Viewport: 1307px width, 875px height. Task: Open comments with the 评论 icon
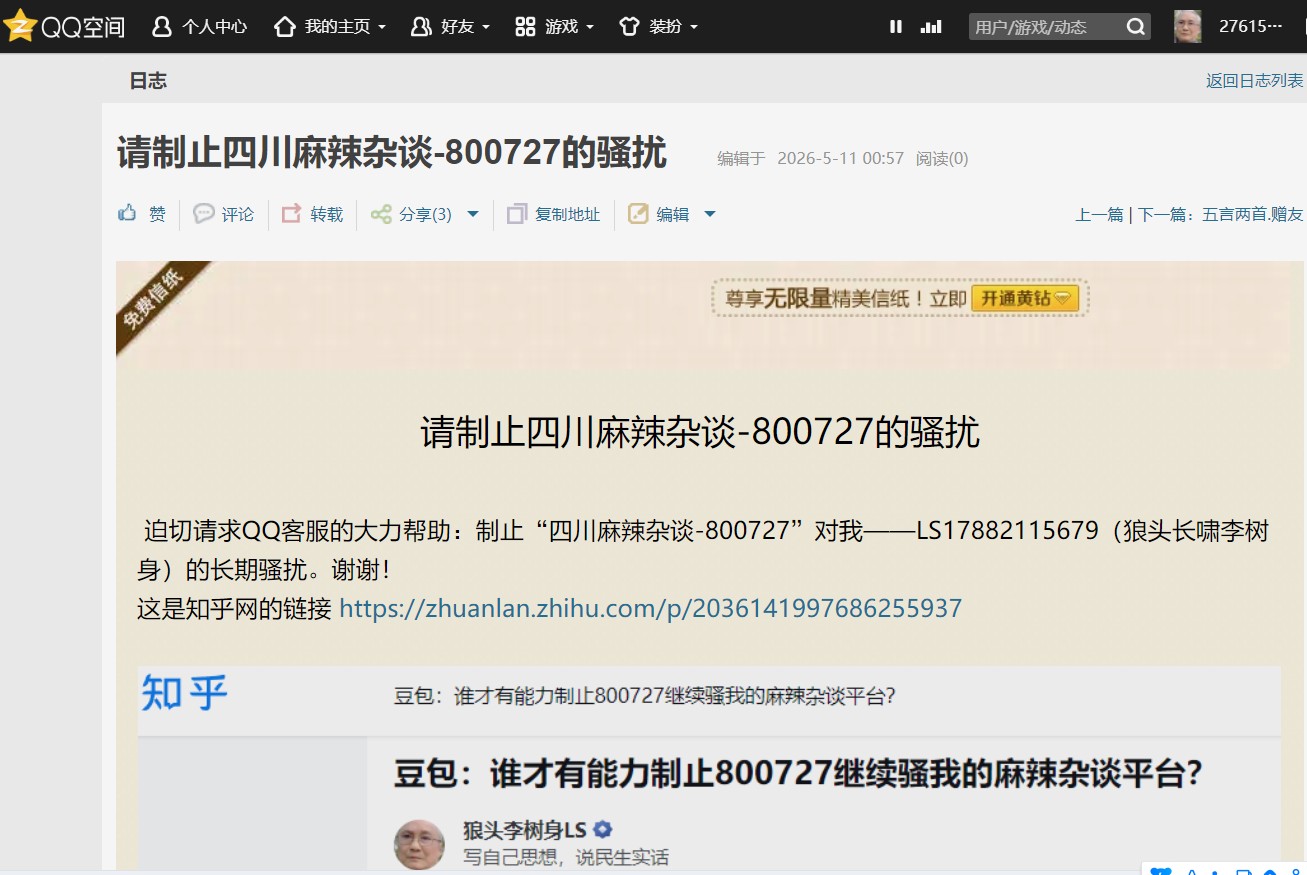(224, 214)
